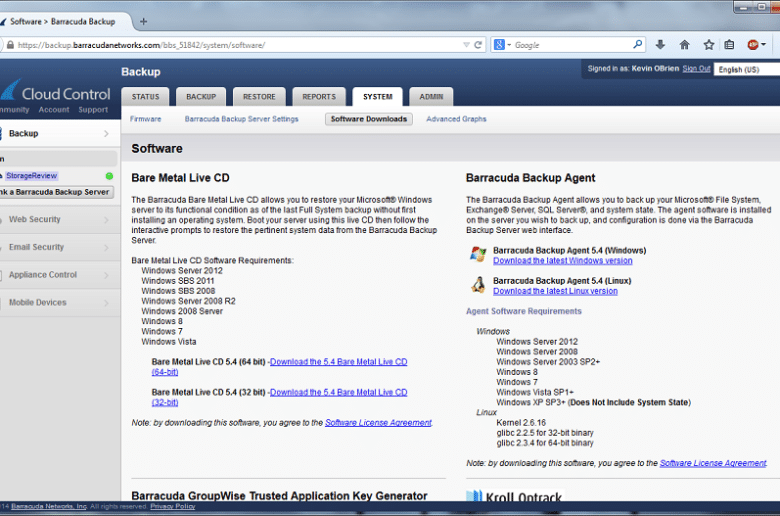Click the Kernel 2.6.16 requirement line
Image resolution: width=780 pixels, height=516 pixels.
pos(521,422)
